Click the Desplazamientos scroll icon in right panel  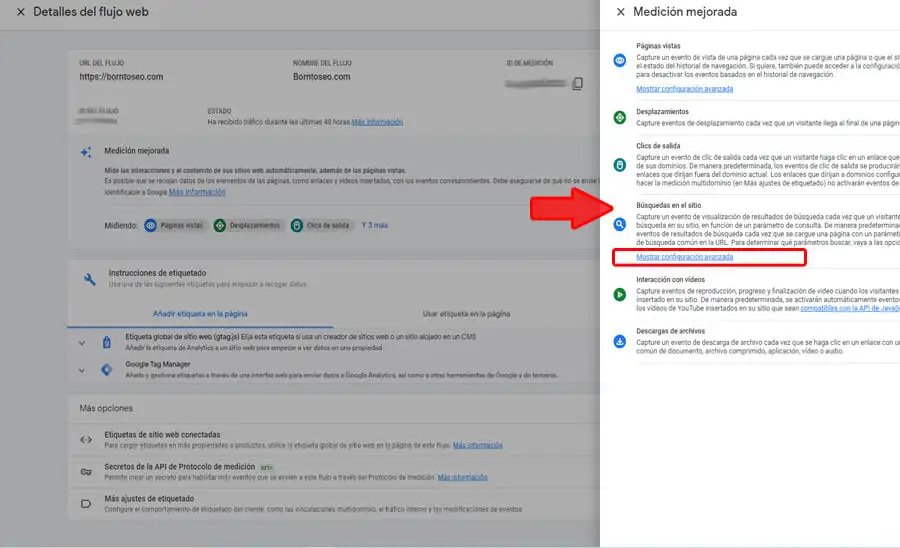point(620,118)
